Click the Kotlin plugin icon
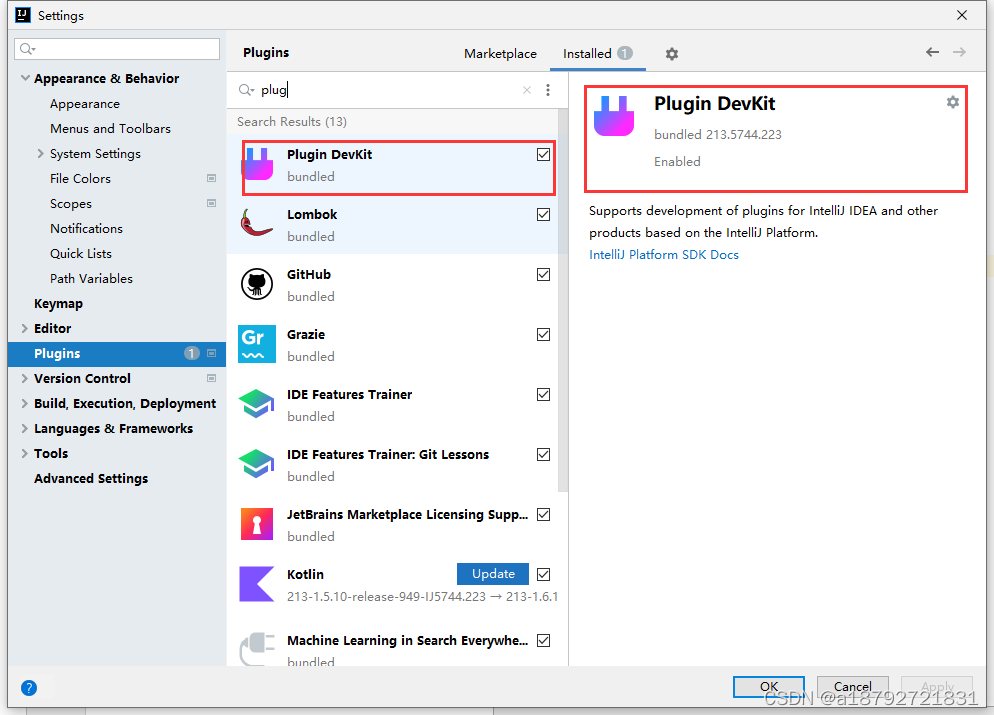Screen dimensions: 994x715 pyautogui.click(x=257, y=584)
